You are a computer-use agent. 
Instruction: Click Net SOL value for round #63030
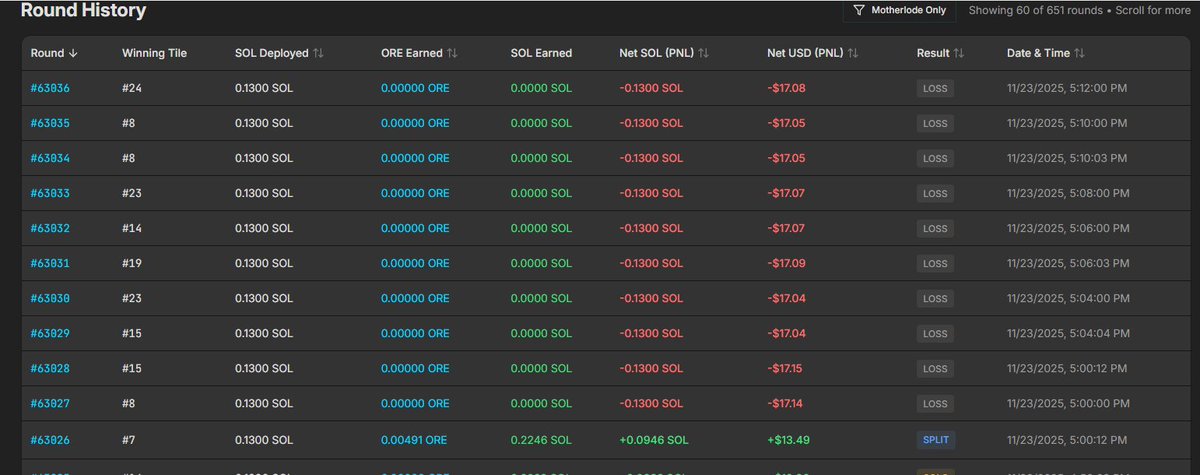pos(652,298)
